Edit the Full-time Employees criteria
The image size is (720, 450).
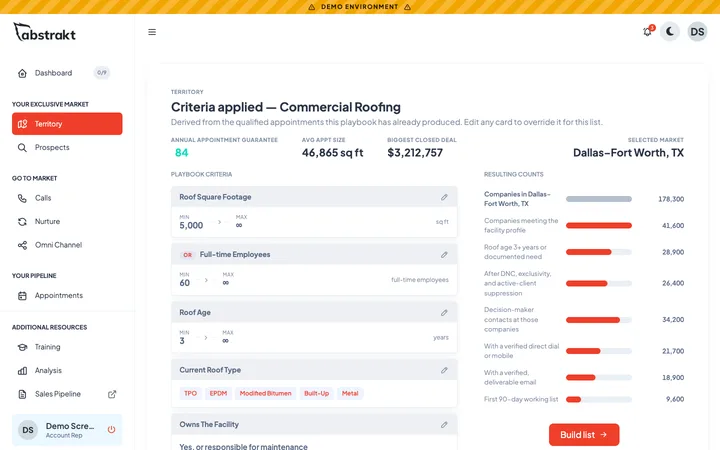(x=444, y=255)
